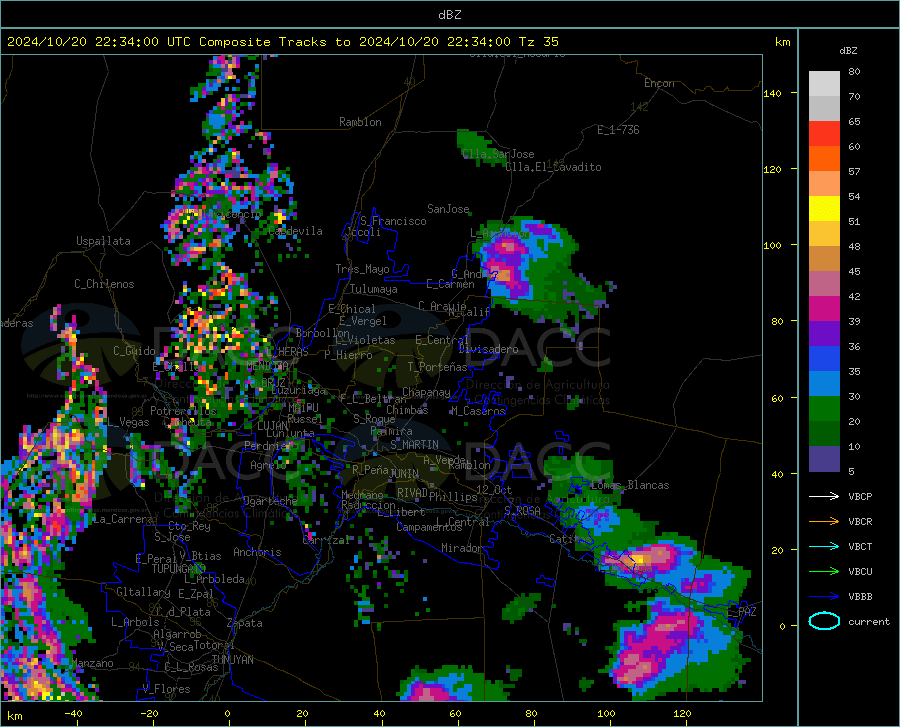Click the 'E_1-736' map label

click(618, 130)
